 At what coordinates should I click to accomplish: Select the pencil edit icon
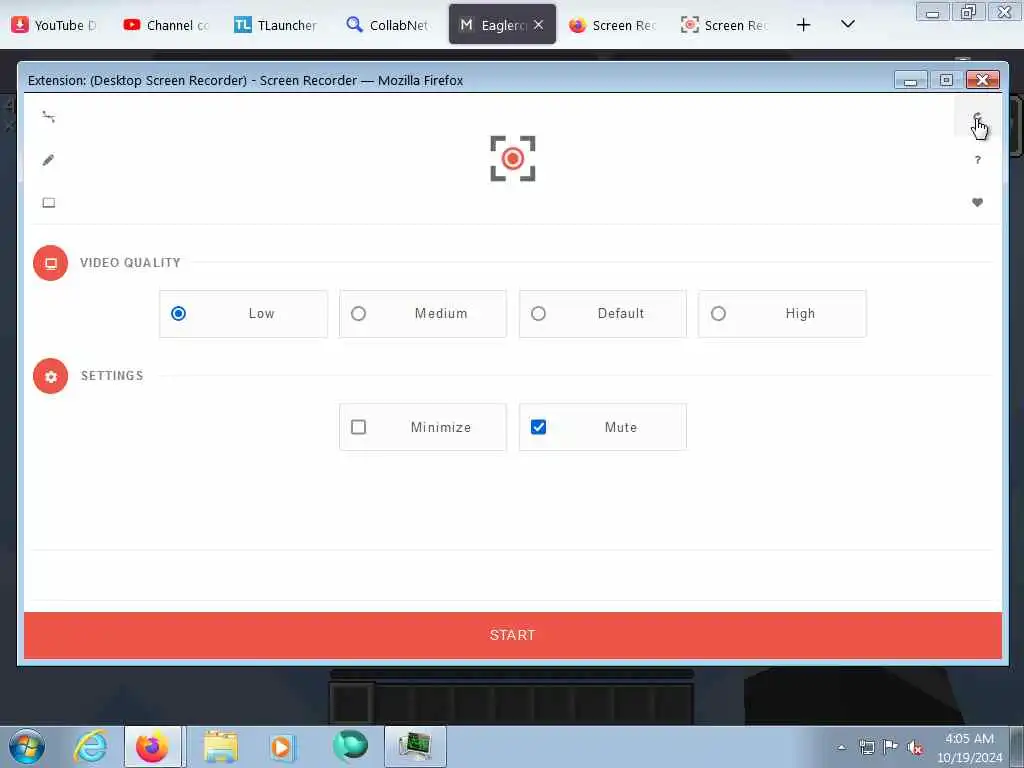tap(48, 160)
